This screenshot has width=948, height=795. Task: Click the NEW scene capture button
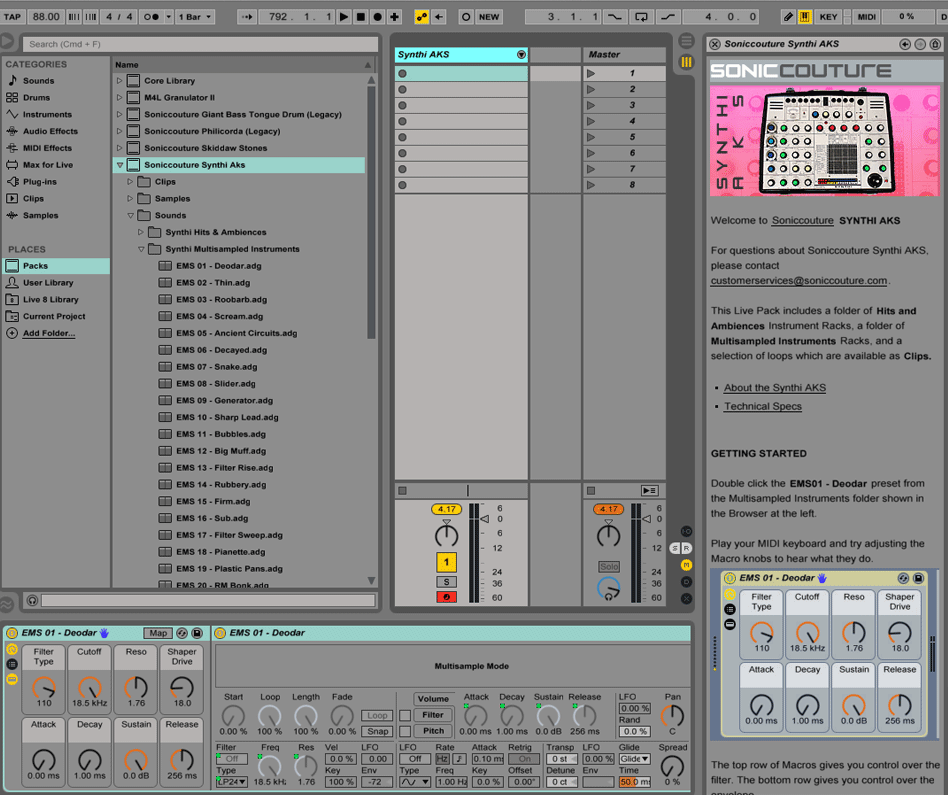[489, 17]
